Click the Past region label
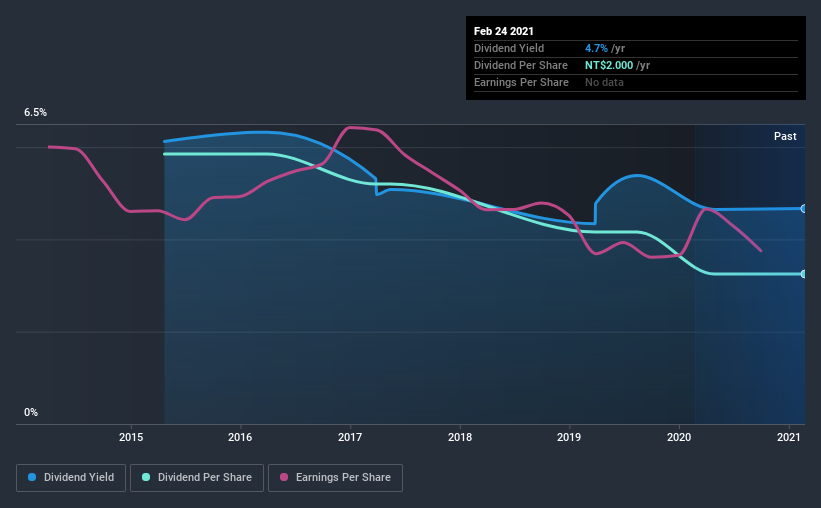 [x=785, y=136]
